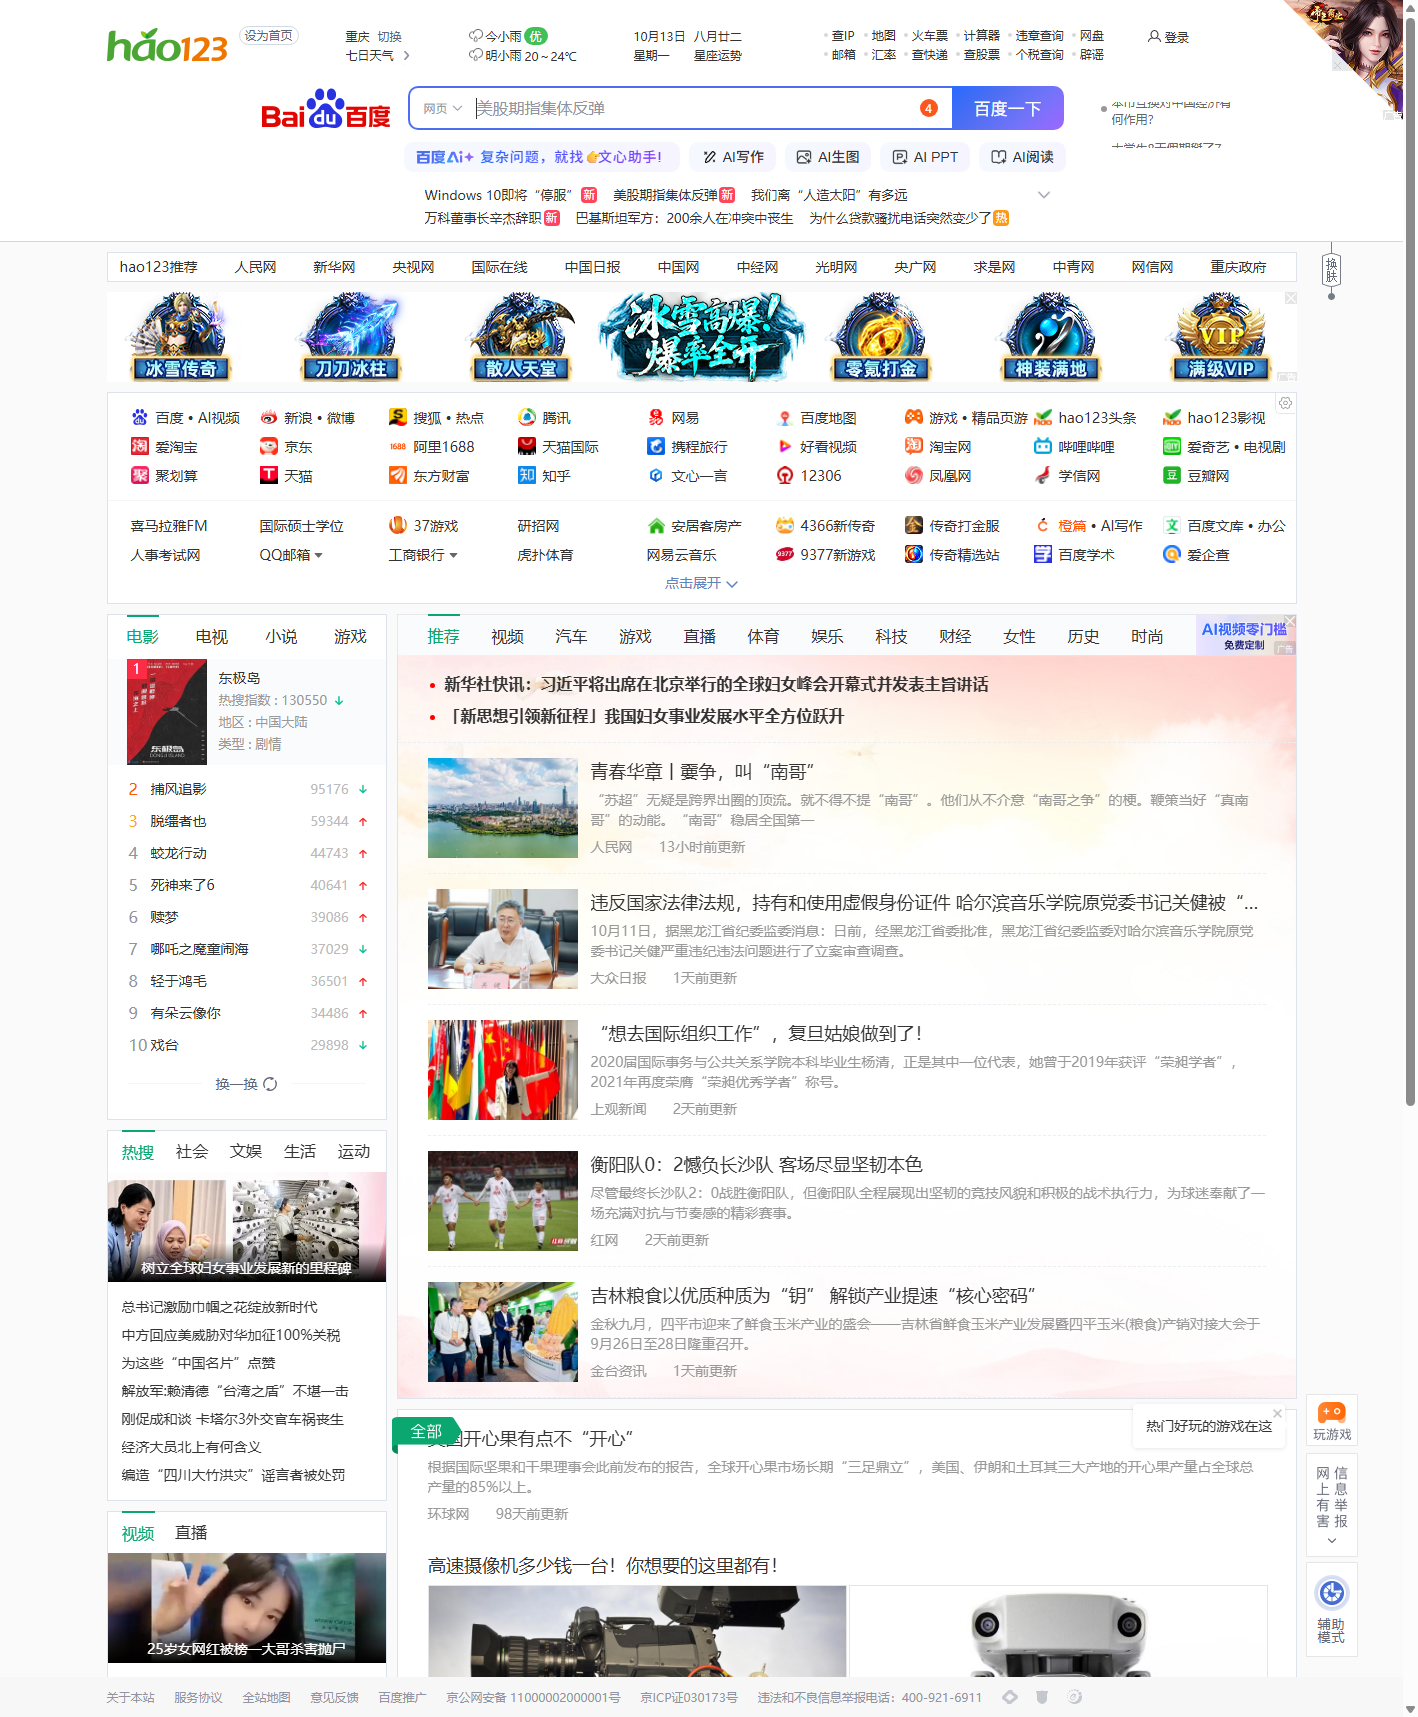1418x1717 pixels.
Task: Click the 全部 green category tag
Action: coord(427,1432)
